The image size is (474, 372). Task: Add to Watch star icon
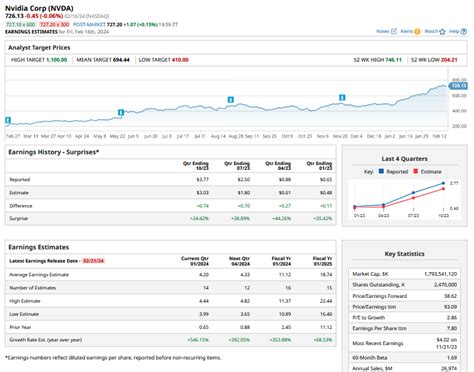(x=442, y=32)
